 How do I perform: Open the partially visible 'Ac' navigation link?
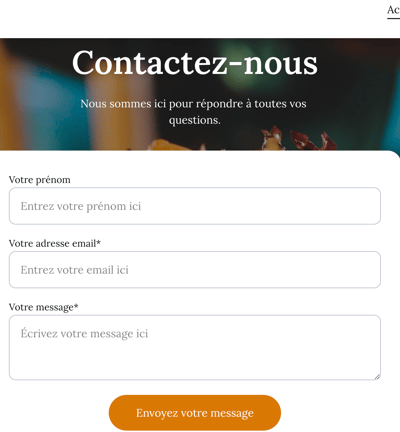pyautogui.click(x=393, y=10)
